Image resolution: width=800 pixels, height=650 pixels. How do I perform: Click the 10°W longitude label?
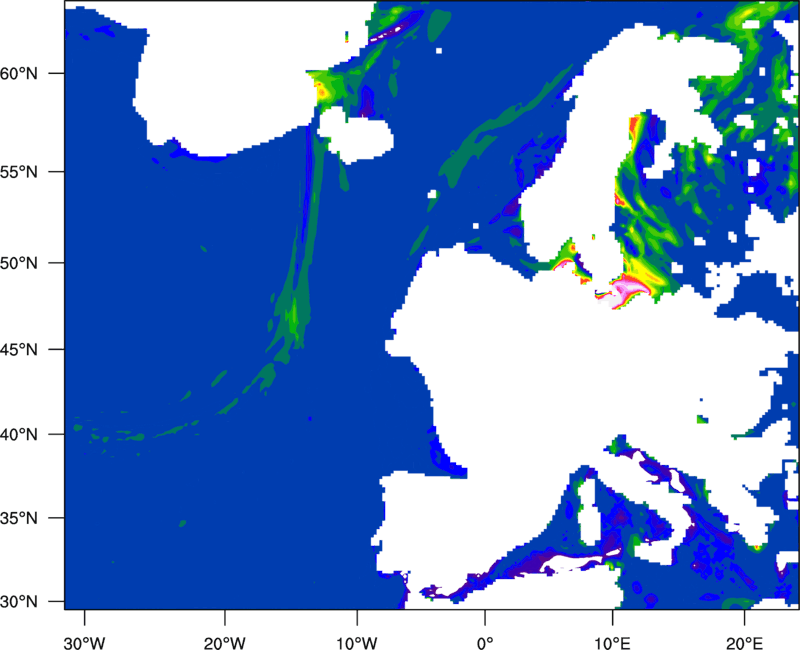pos(357,643)
